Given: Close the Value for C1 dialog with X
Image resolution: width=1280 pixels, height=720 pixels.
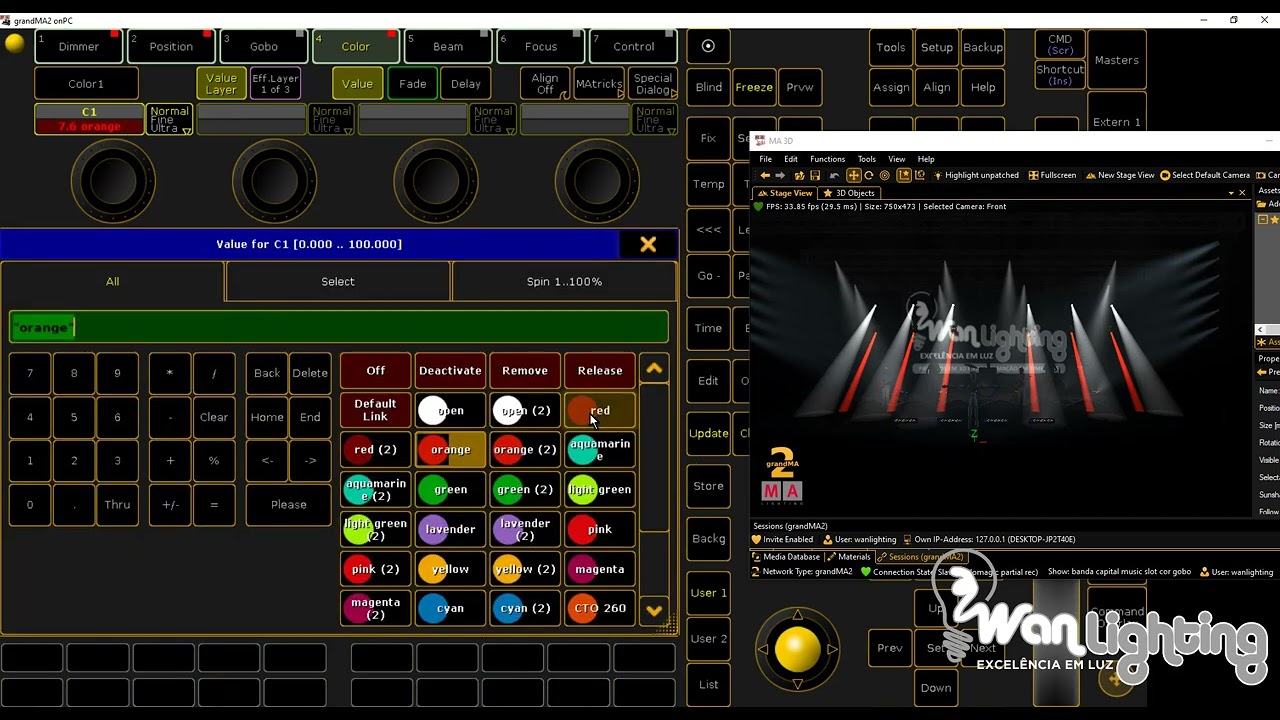Looking at the screenshot, I should coord(648,244).
